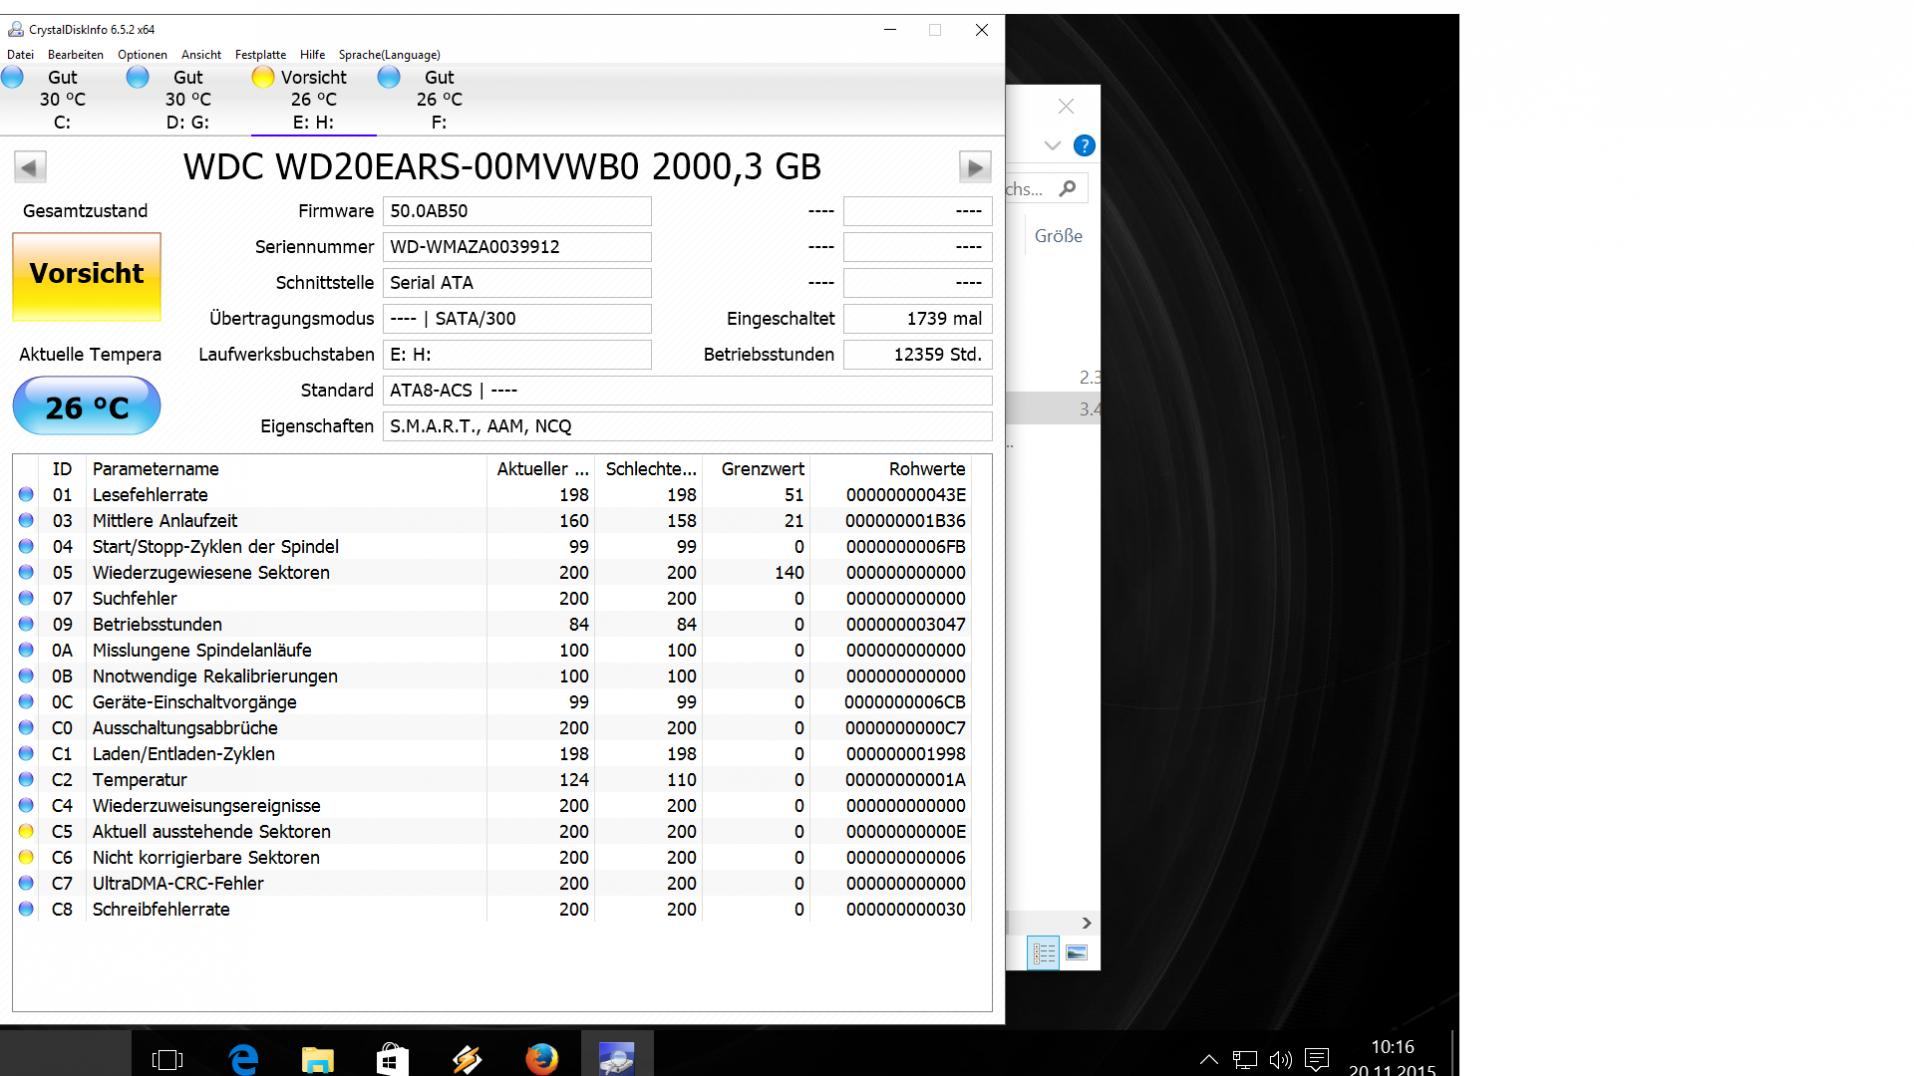Viewport: 1914px width, 1076px height.
Task: Open the Winamp lightning bolt taskbar icon
Action: (467, 1058)
